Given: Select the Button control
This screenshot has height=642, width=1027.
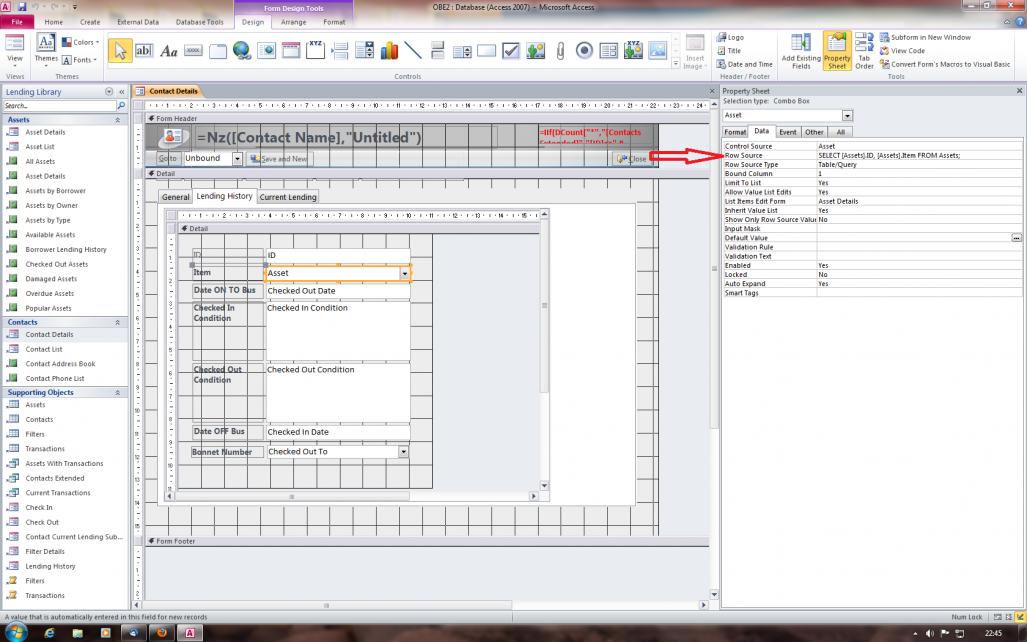Looking at the screenshot, I should pos(193,50).
